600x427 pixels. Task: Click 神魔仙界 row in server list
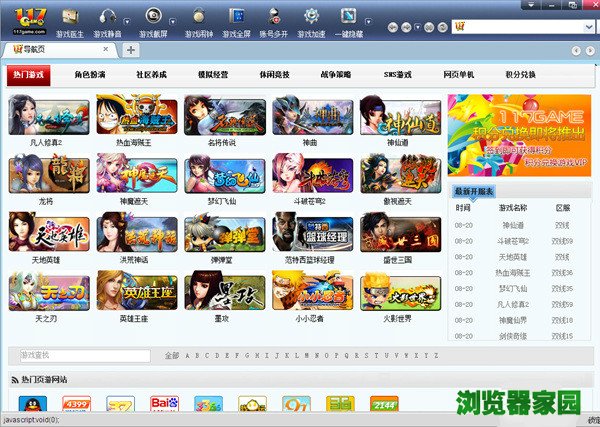(x=514, y=320)
